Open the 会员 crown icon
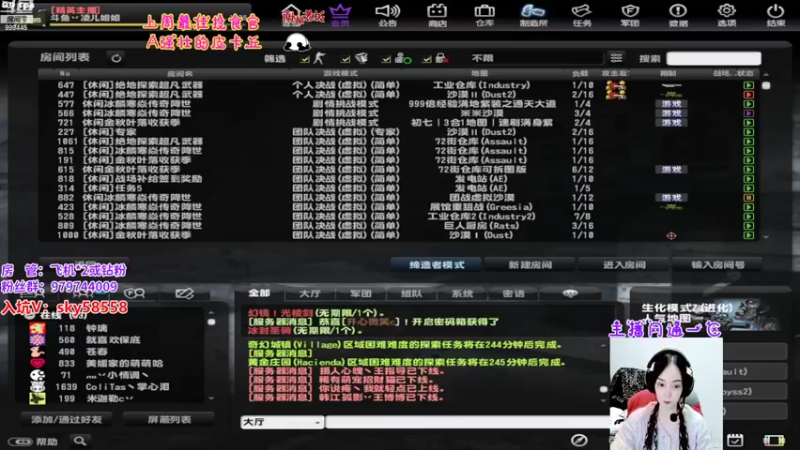Image resolution: width=800 pixels, height=450 pixels. pos(340,14)
